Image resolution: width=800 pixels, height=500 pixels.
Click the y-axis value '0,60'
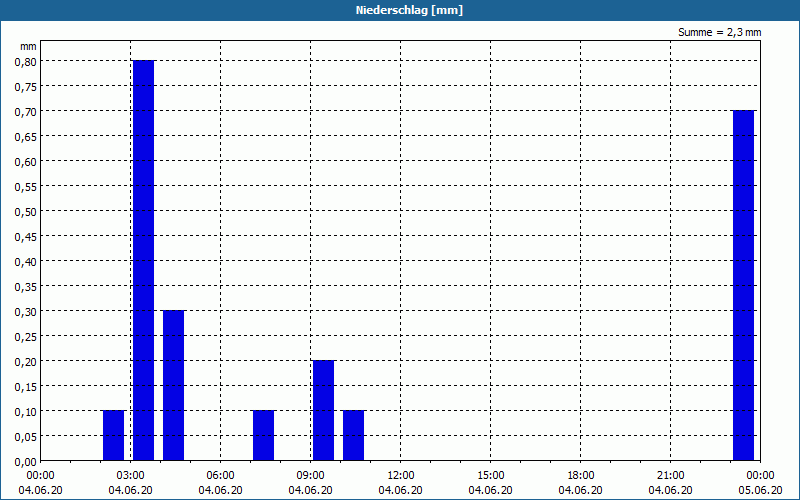click(x=26, y=162)
